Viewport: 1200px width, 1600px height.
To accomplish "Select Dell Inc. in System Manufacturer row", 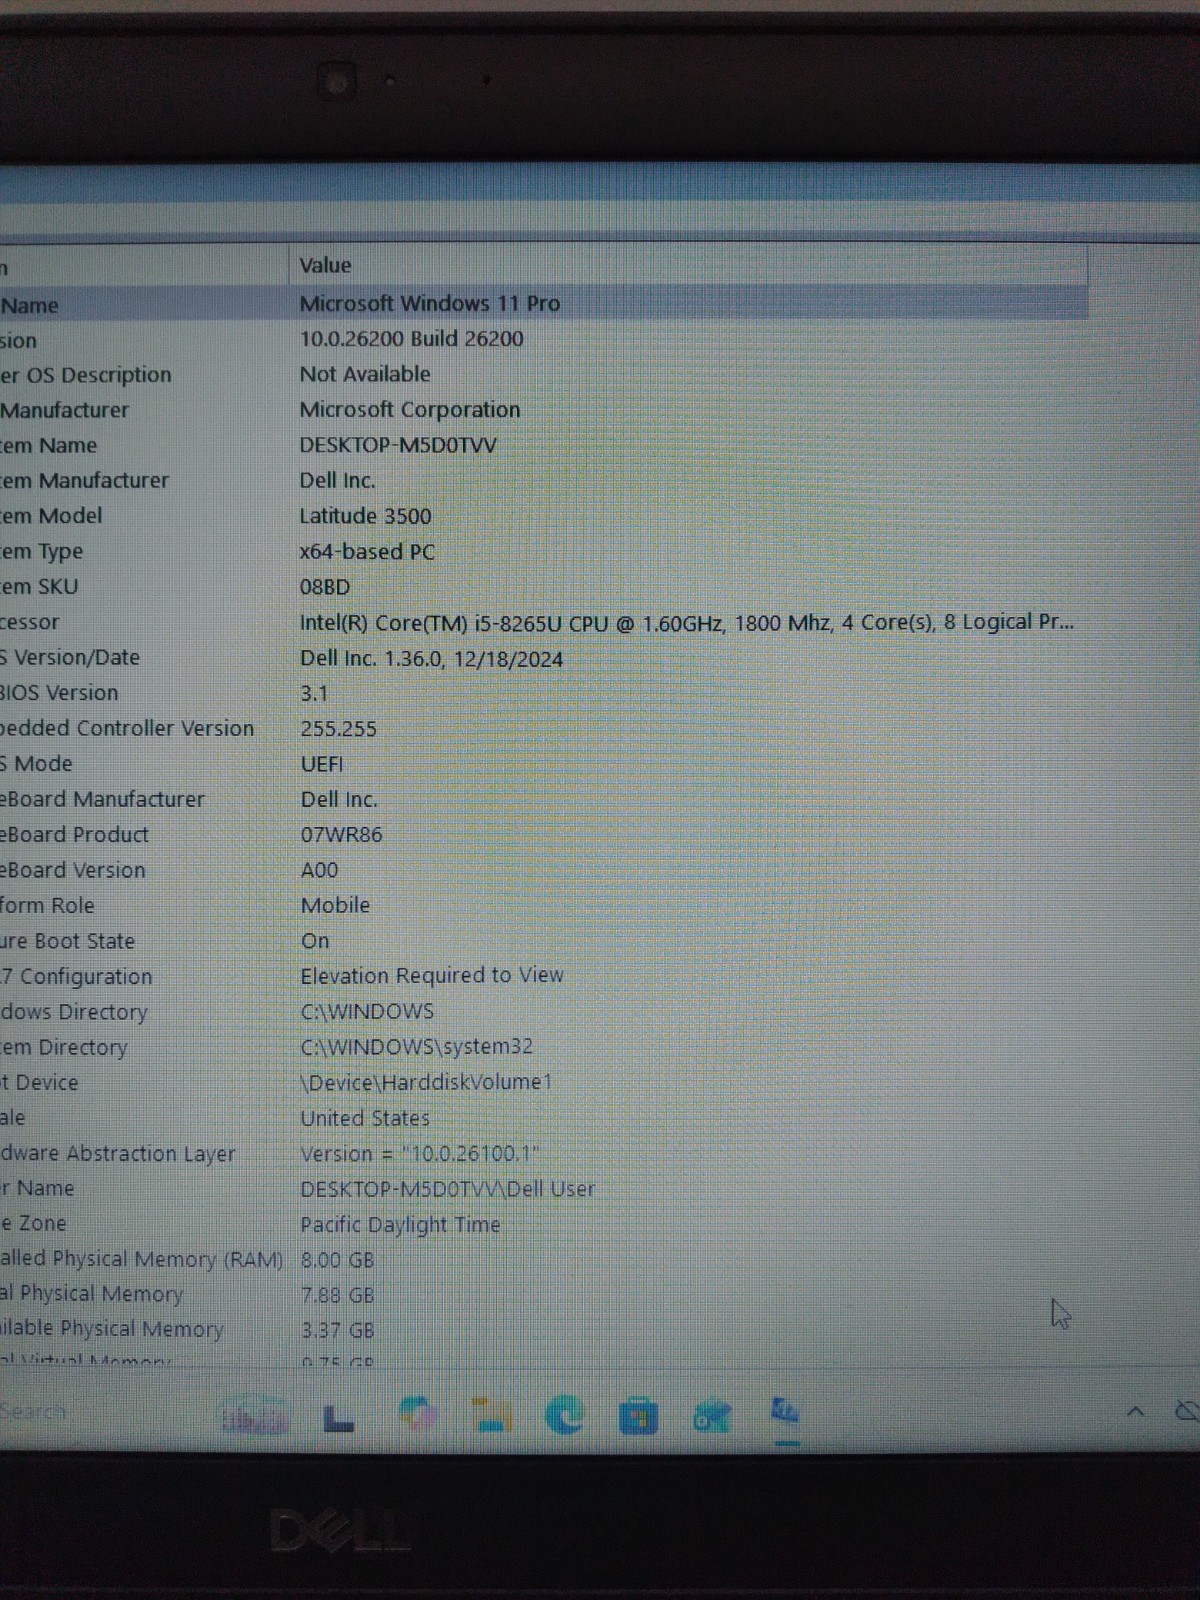I will tap(338, 480).
